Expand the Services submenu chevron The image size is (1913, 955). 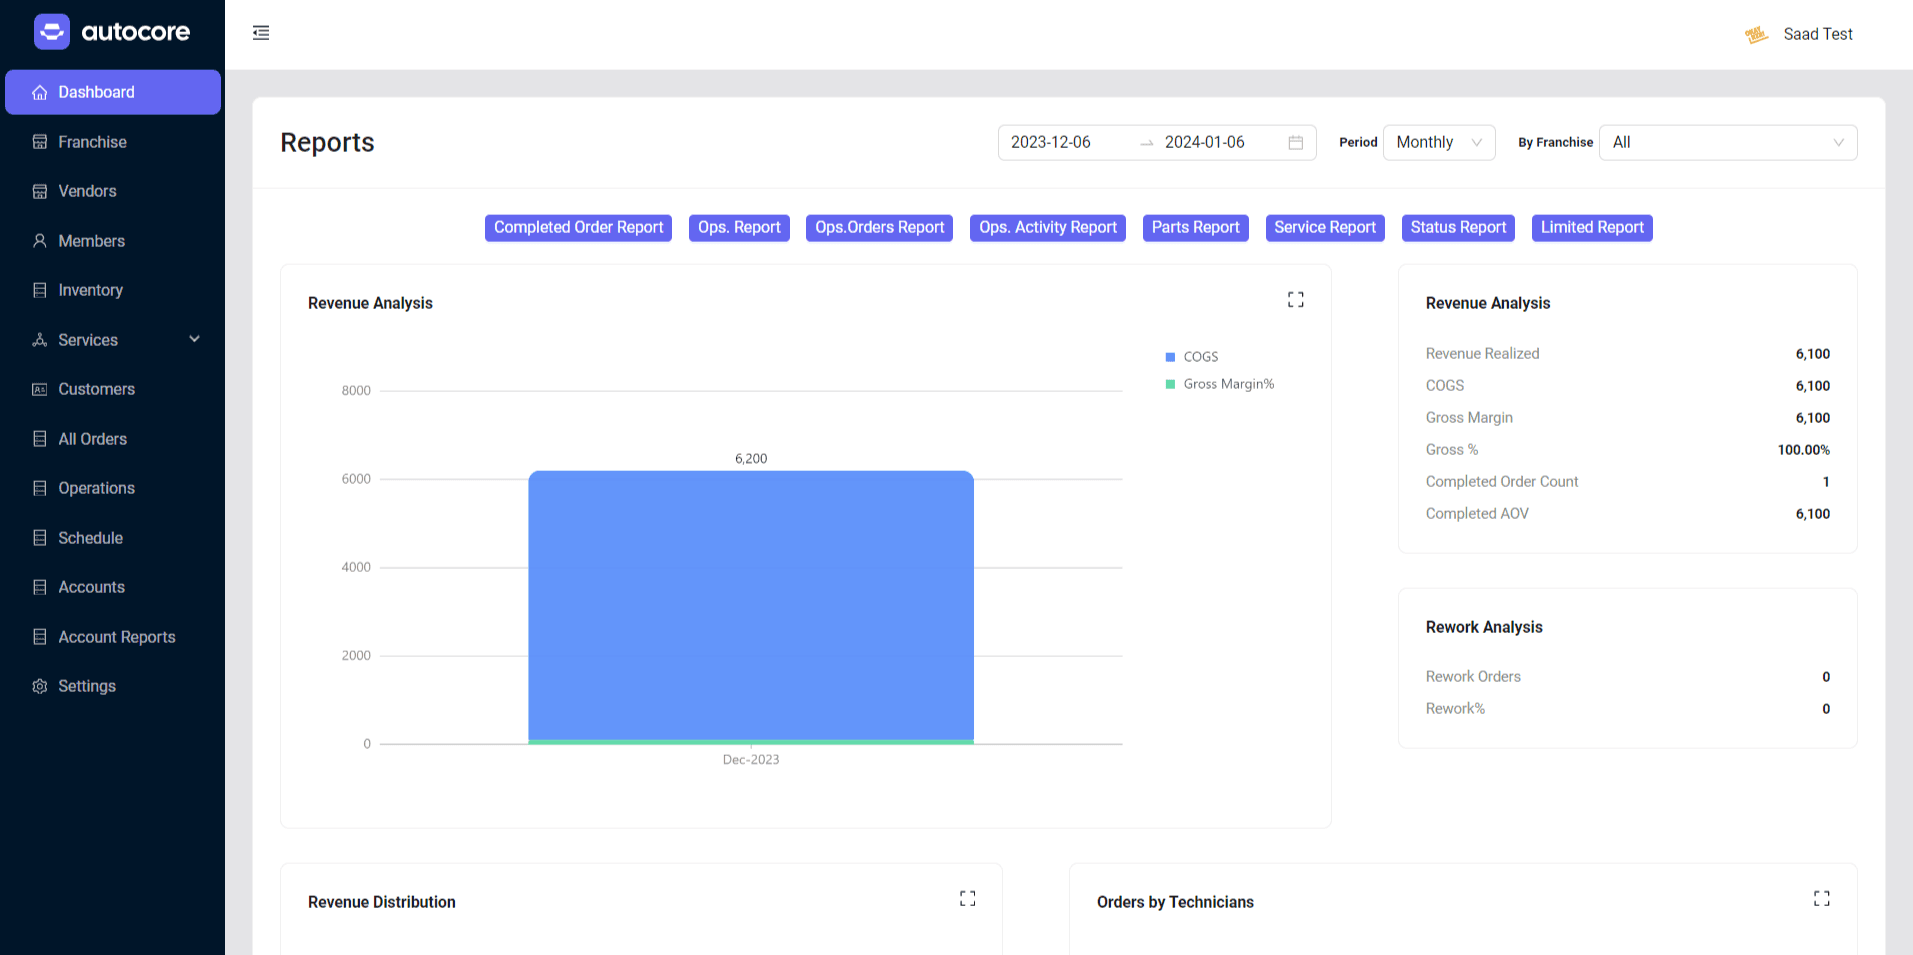[195, 339]
